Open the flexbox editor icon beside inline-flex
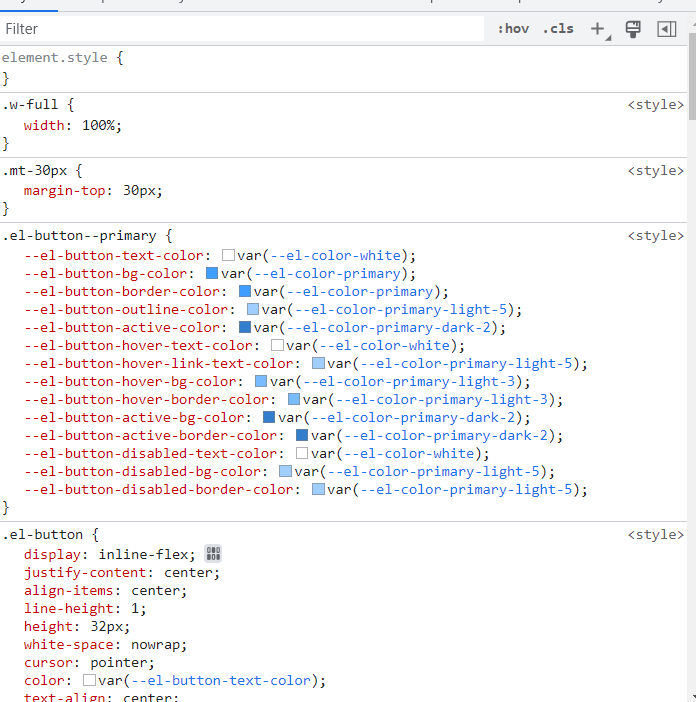The image size is (696, 702). pyautogui.click(x=213, y=554)
